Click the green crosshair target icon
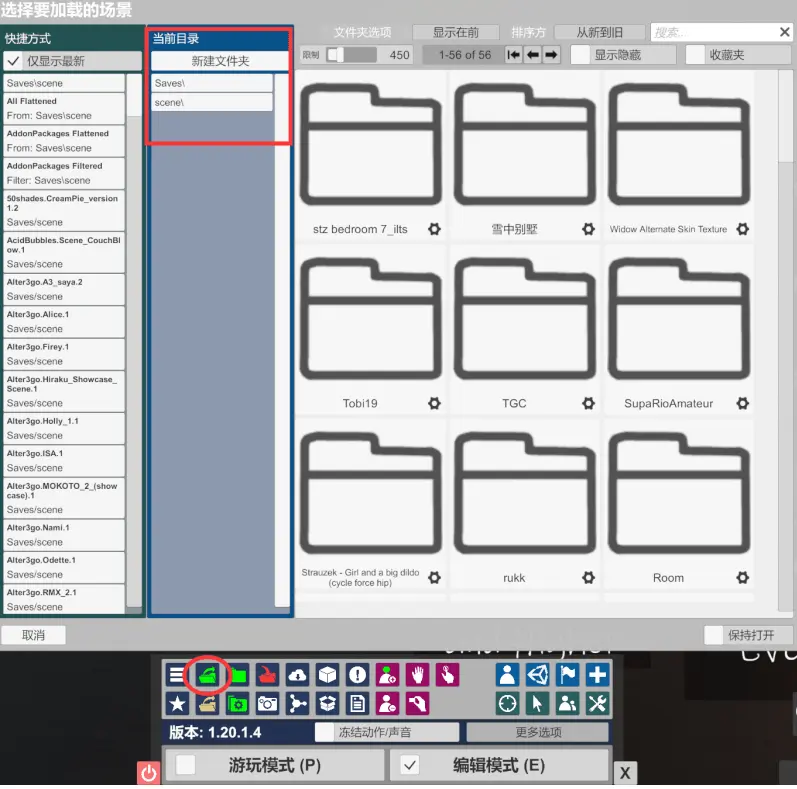Viewport: 797px width, 789px height. coord(507,704)
